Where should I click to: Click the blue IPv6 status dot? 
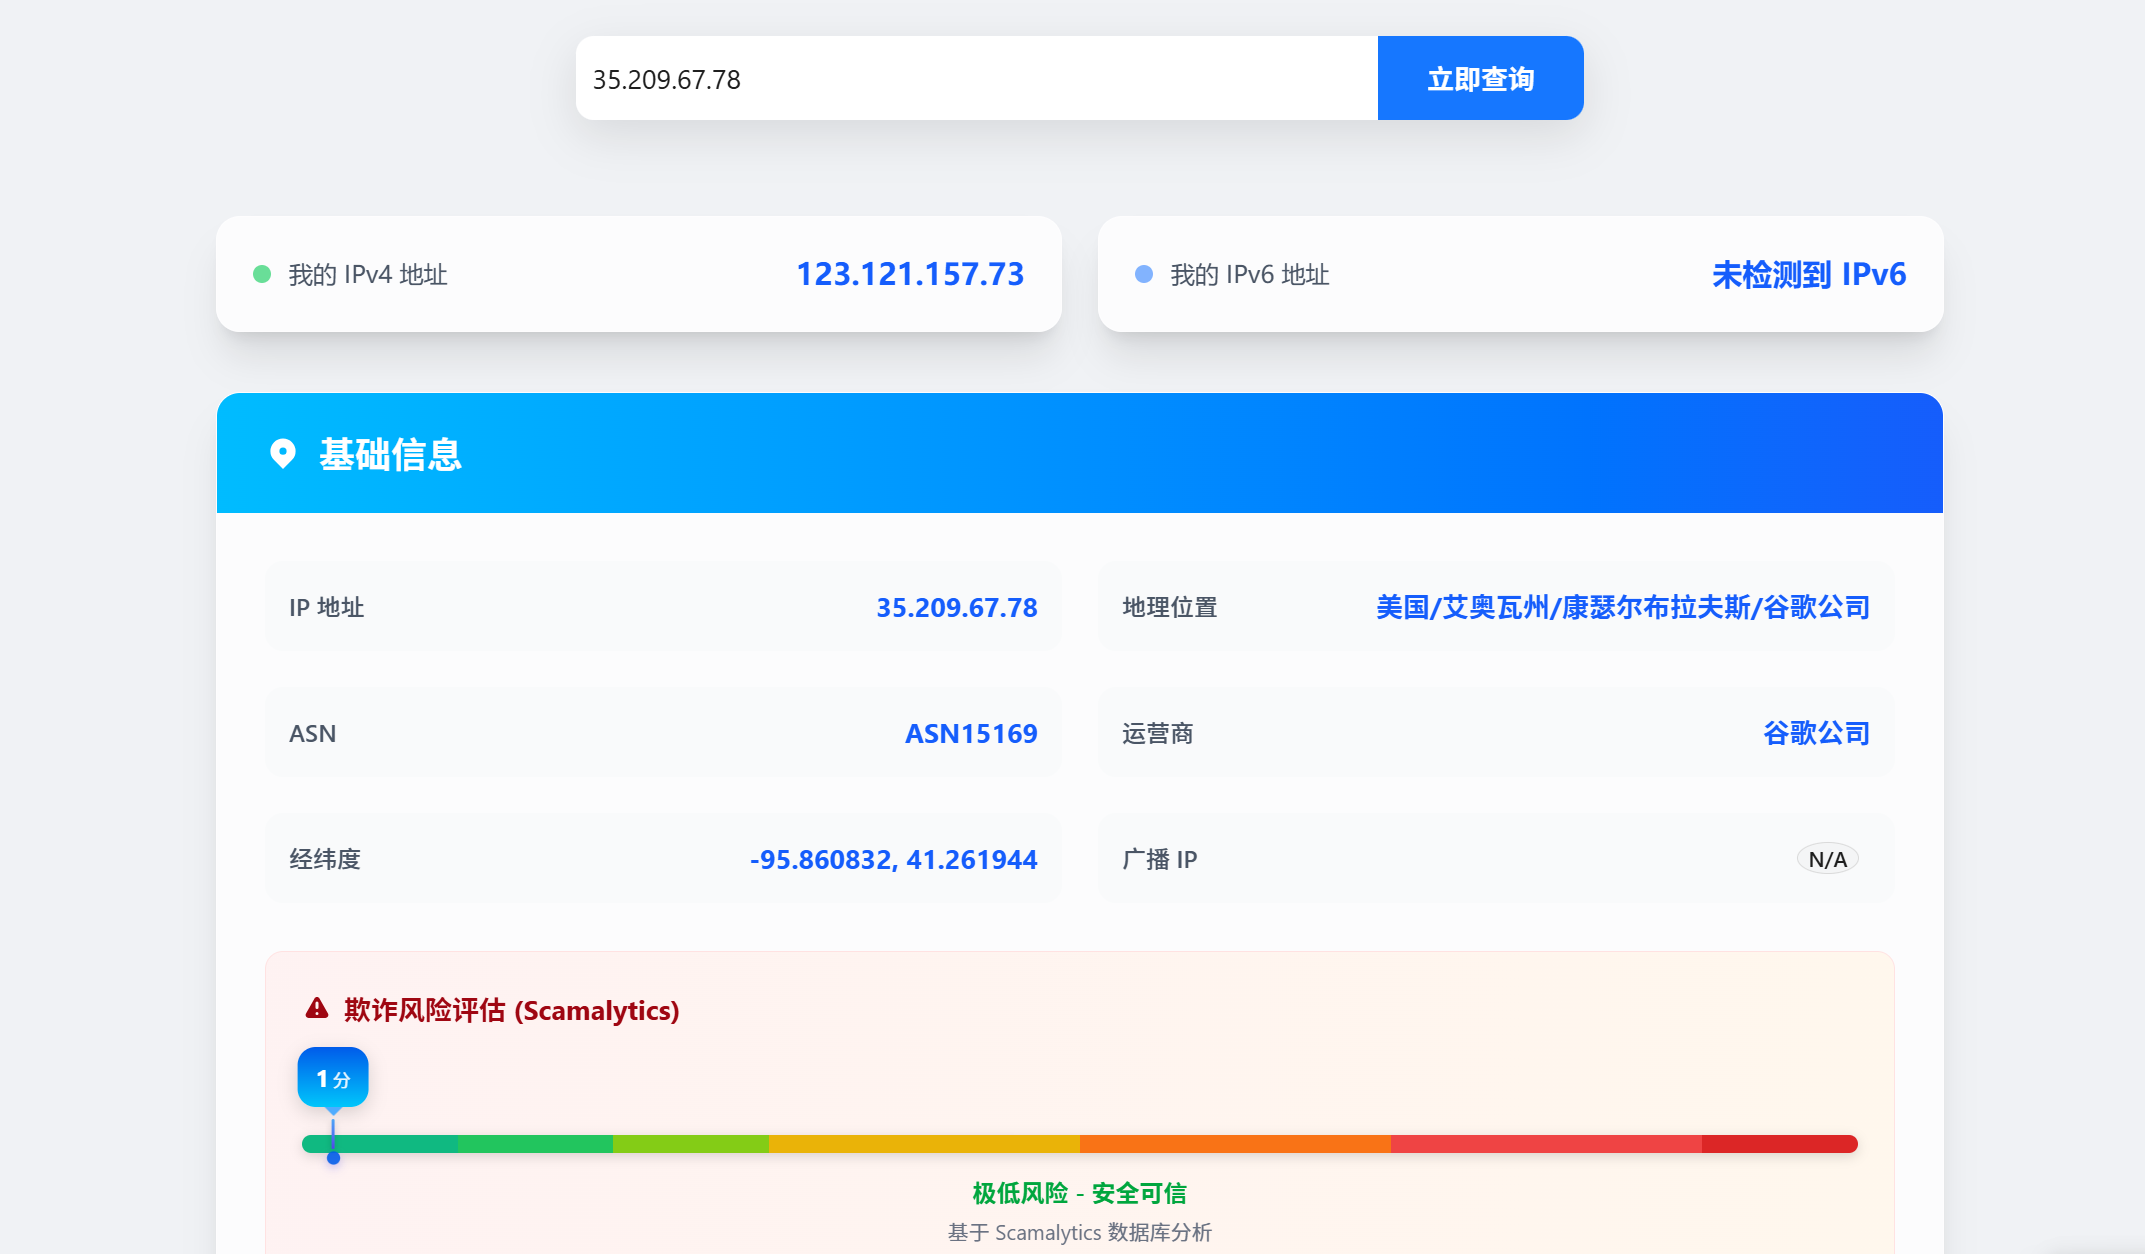(x=1144, y=274)
